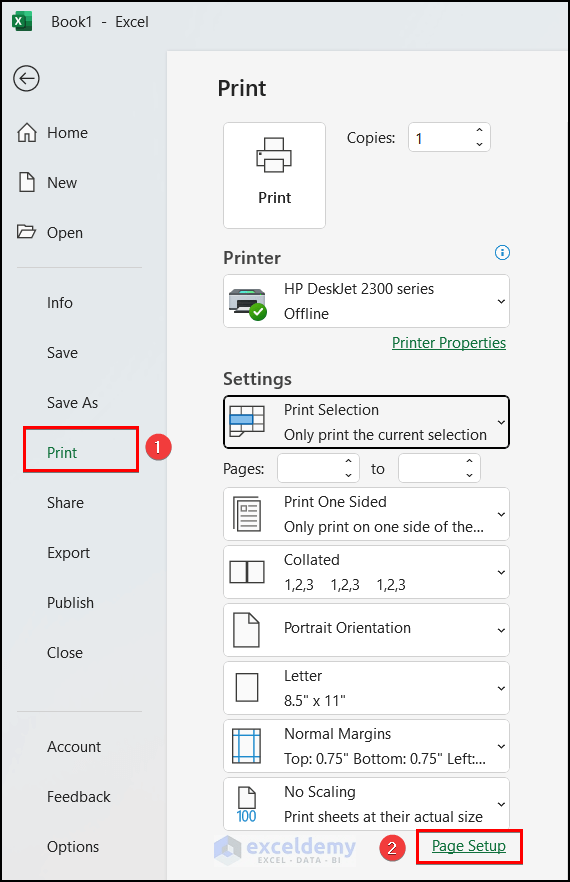Screen dimensions: 570x882
Task: Click the Home house icon
Action: pos(26,133)
